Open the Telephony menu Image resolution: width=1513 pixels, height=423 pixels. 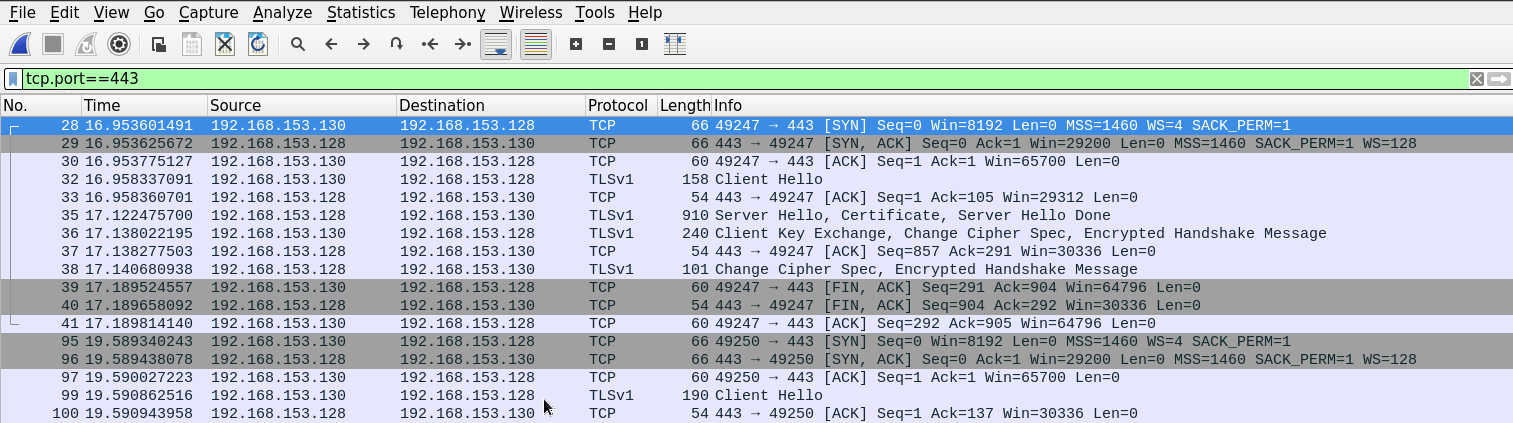click(x=449, y=13)
